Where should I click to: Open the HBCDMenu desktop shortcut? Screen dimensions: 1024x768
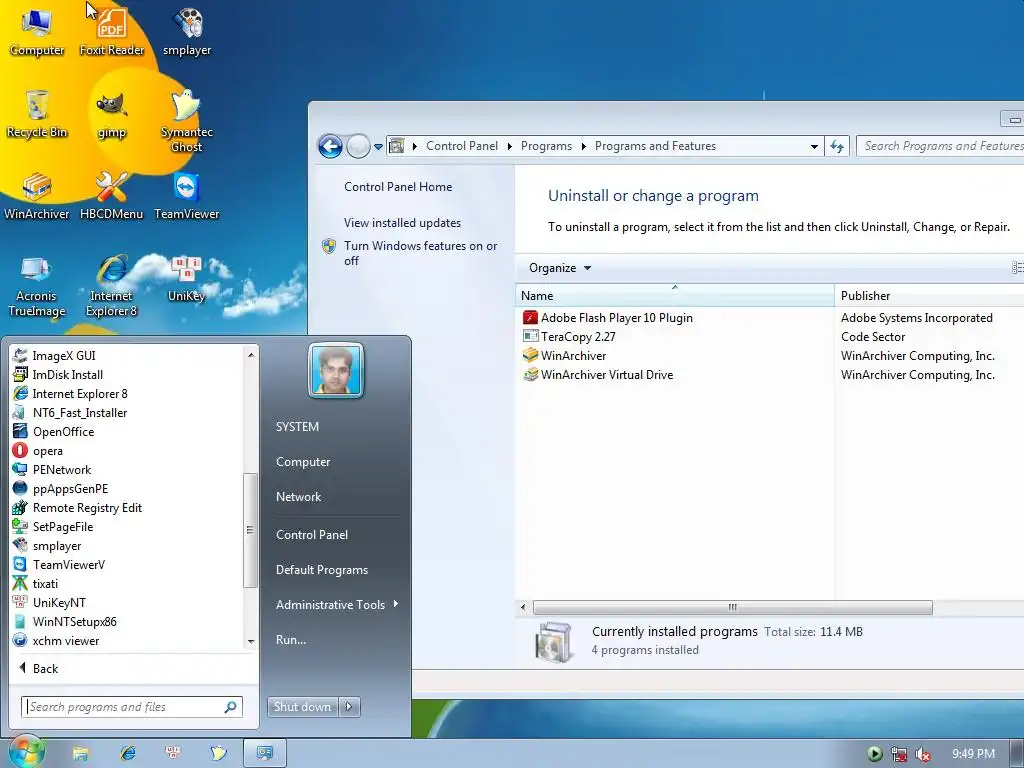coord(112,196)
